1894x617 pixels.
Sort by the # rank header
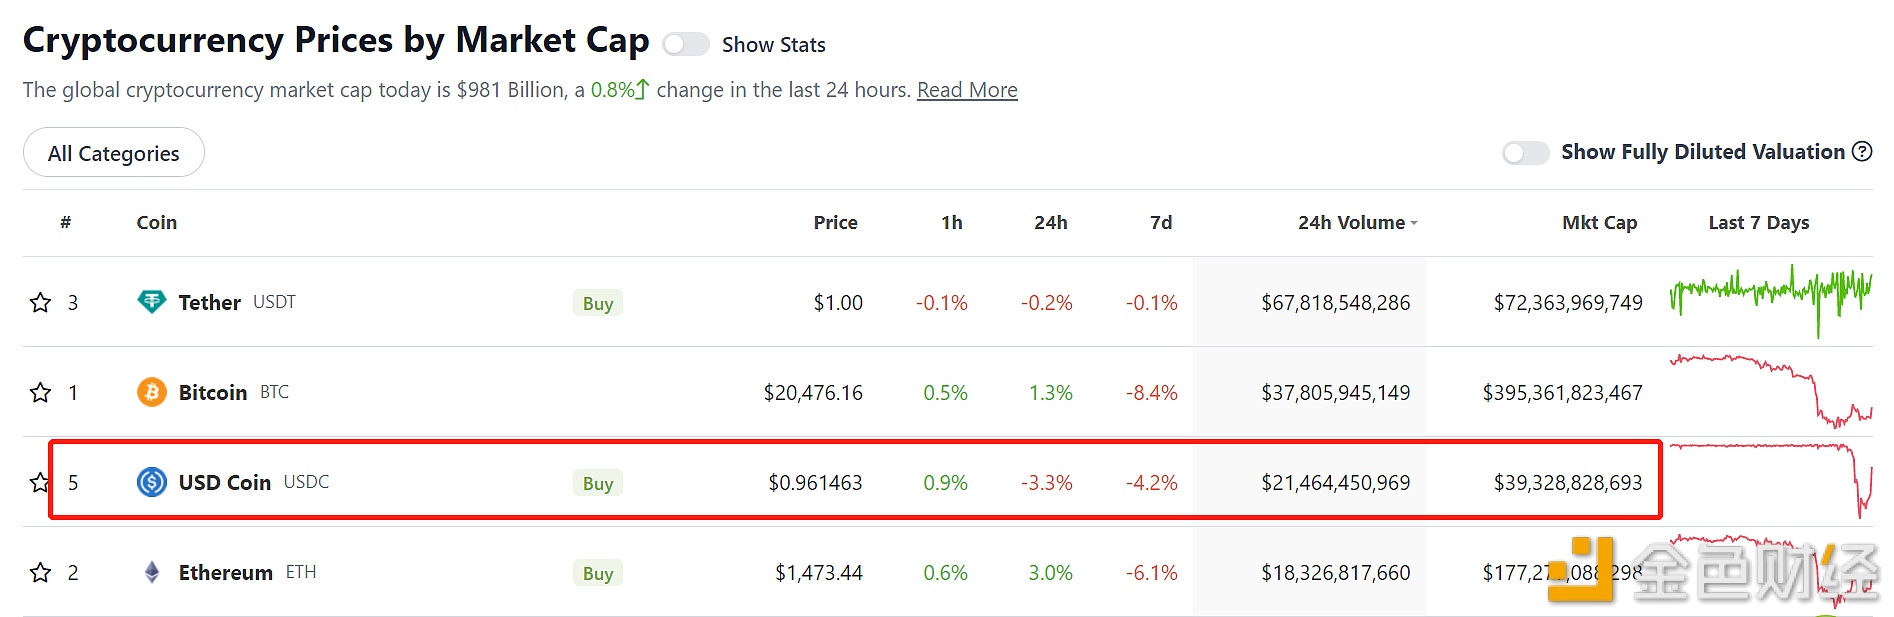(x=66, y=222)
